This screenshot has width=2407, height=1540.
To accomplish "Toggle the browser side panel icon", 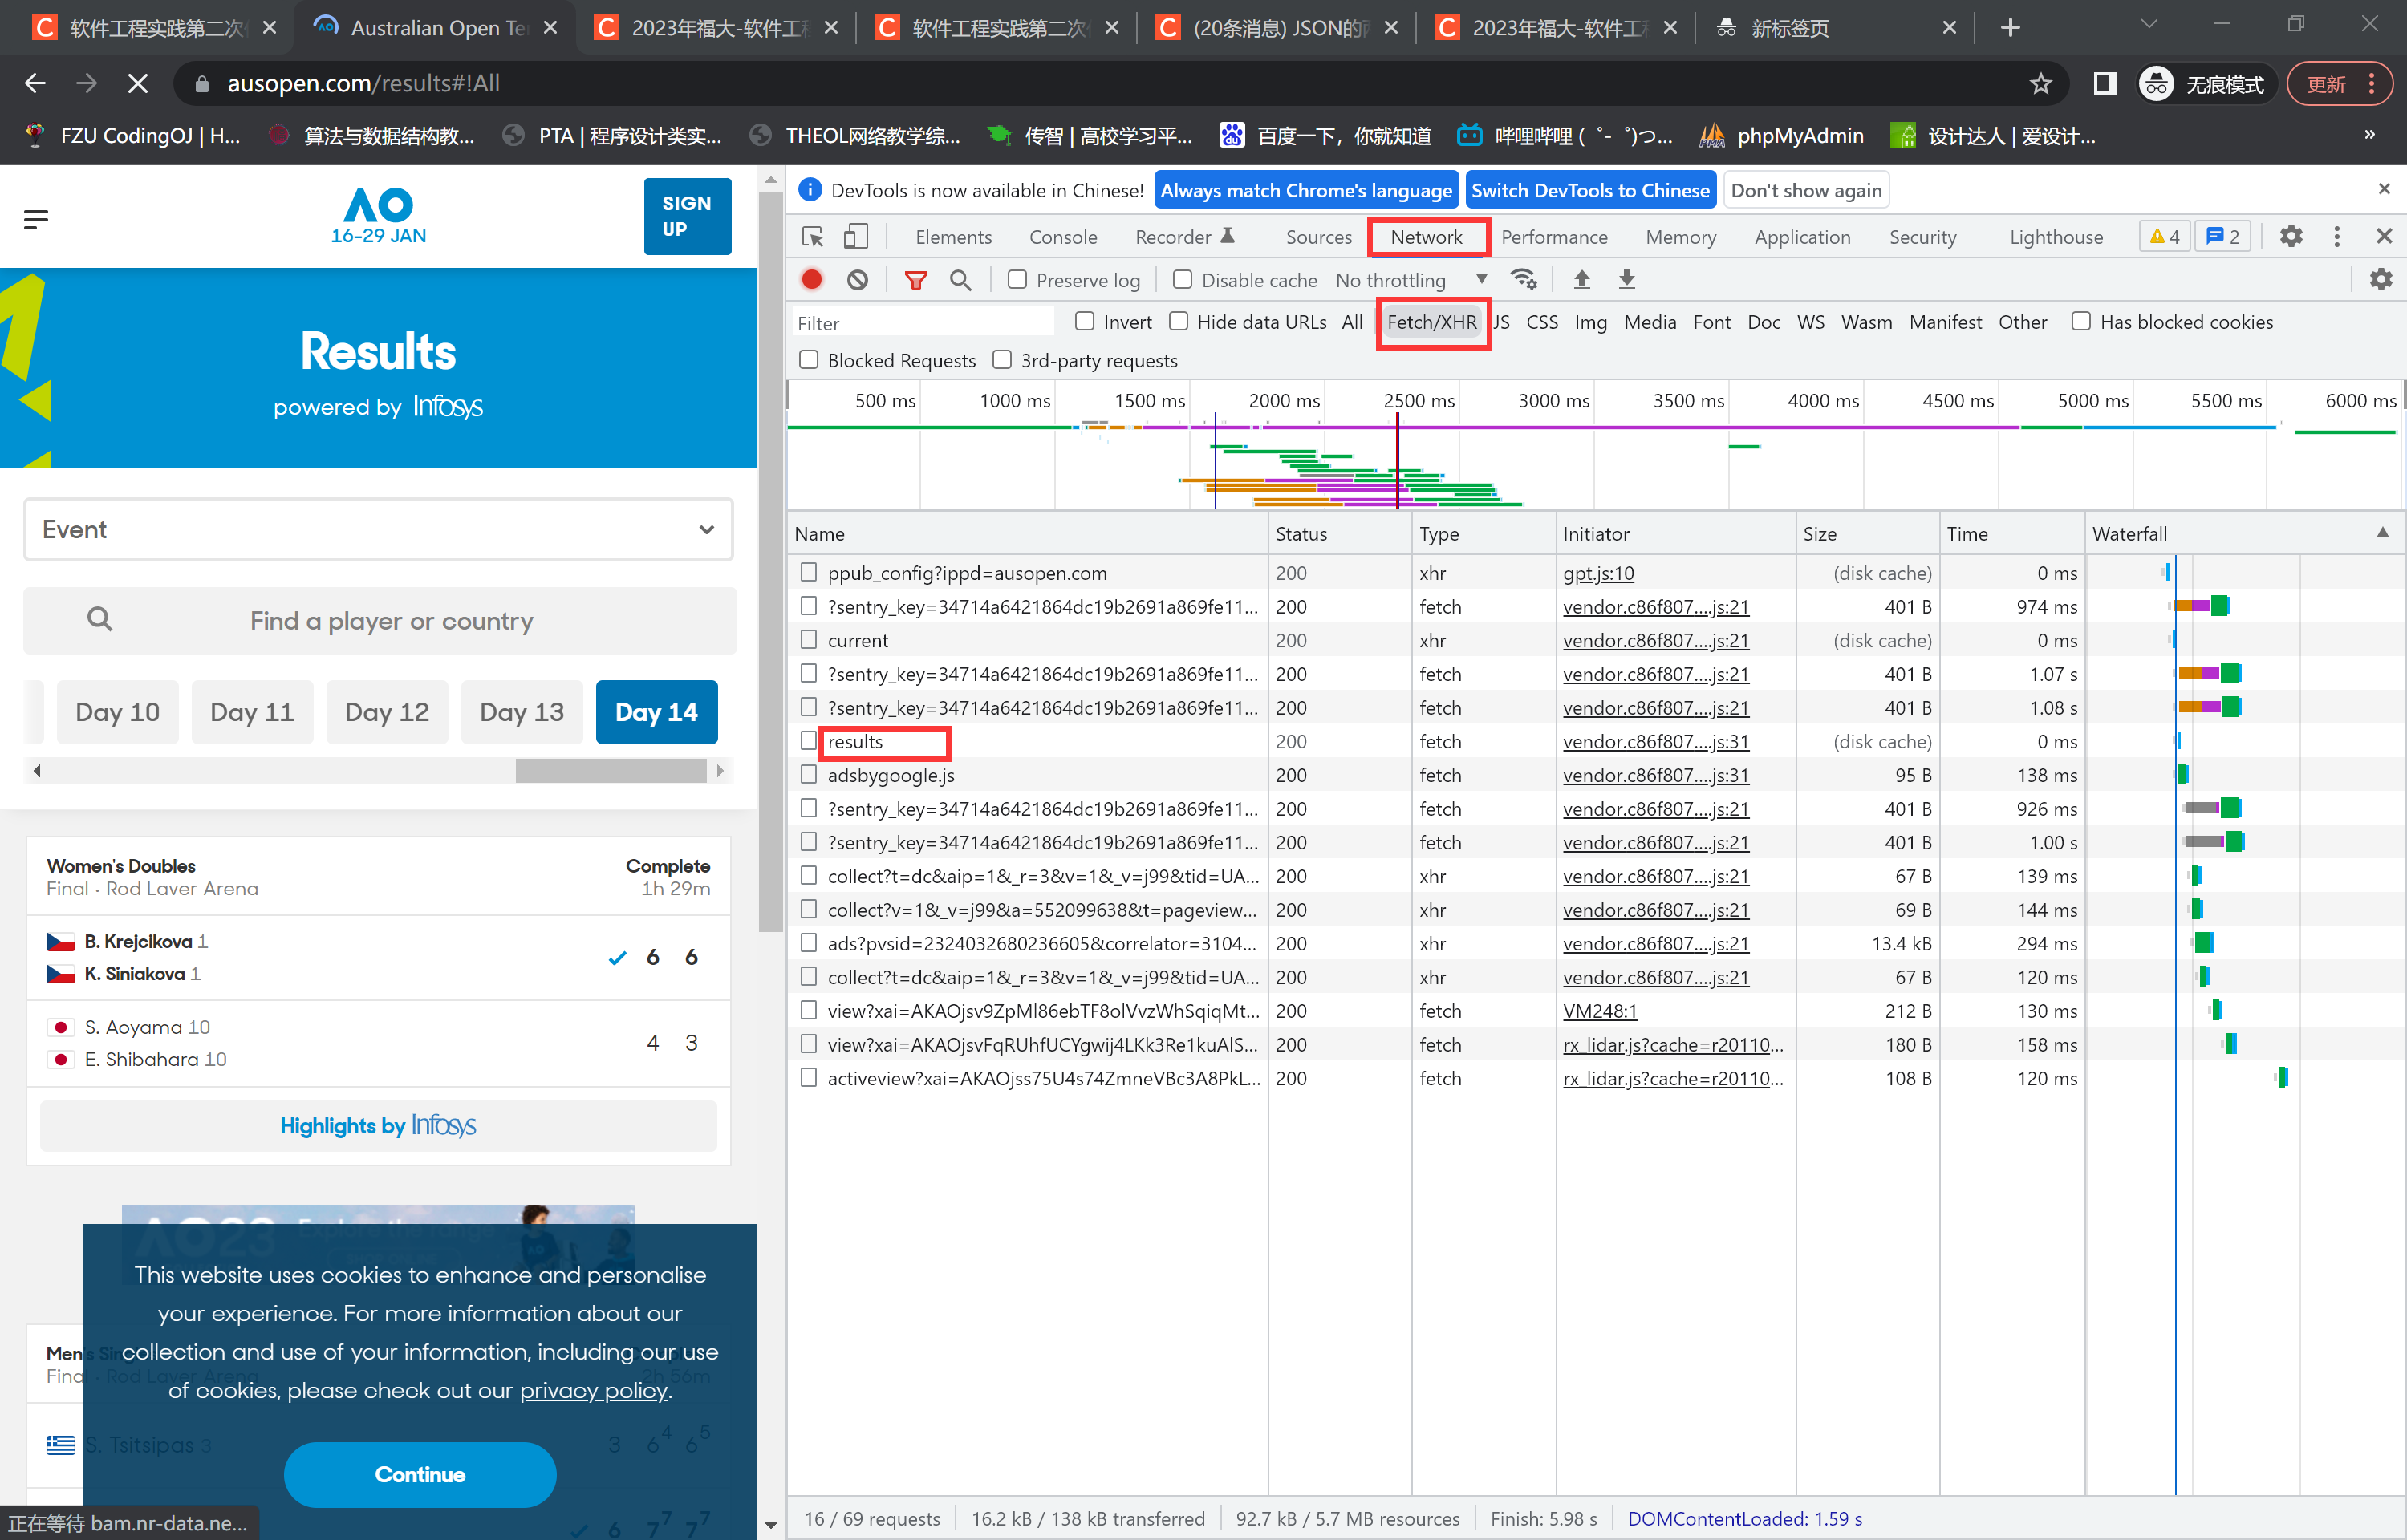I will pyautogui.click(x=2105, y=84).
